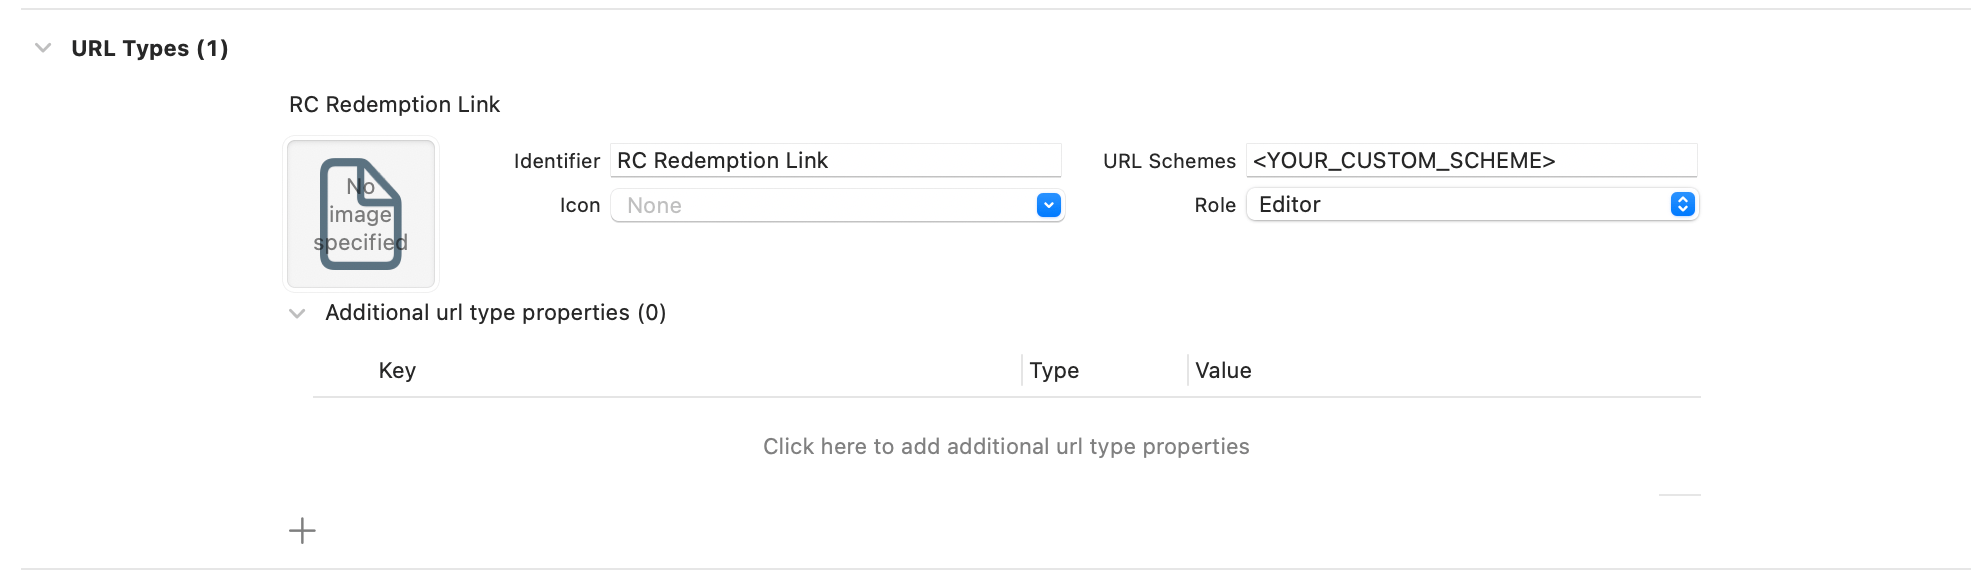This screenshot has width=1980, height=576.
Task: Click the URL Schemes label
Action: (1169, 161)
